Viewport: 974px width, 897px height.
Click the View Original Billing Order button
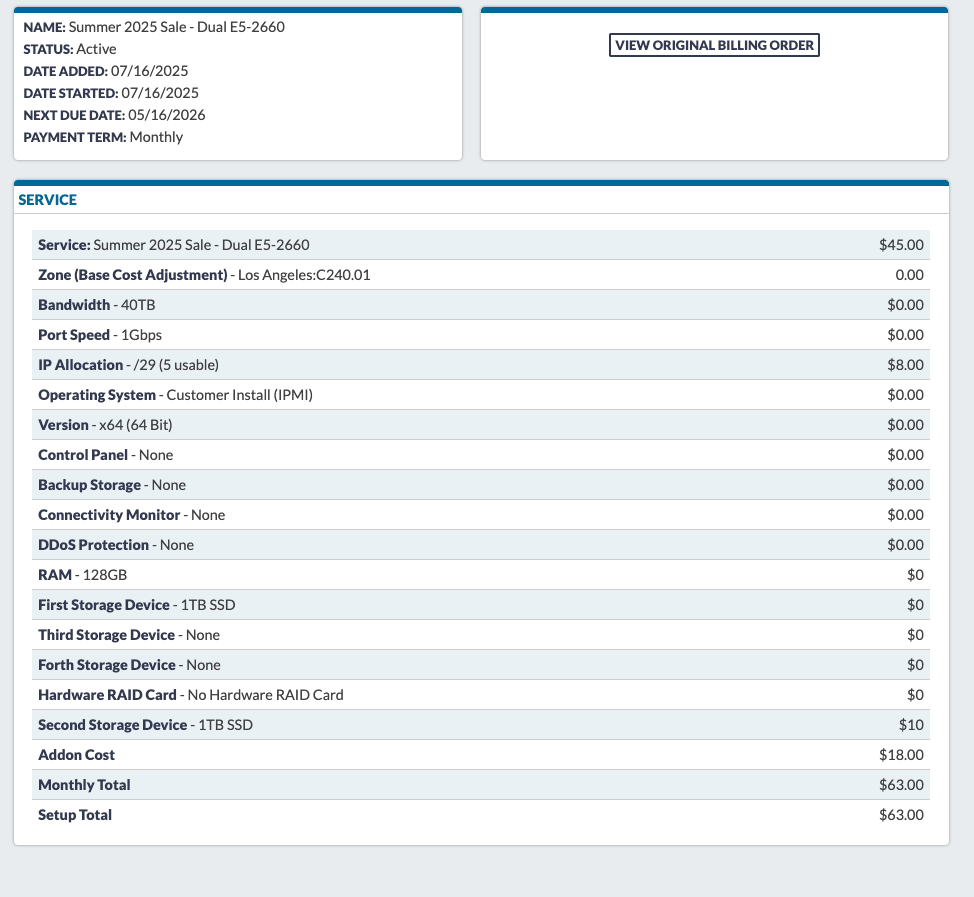pos(714,45)
